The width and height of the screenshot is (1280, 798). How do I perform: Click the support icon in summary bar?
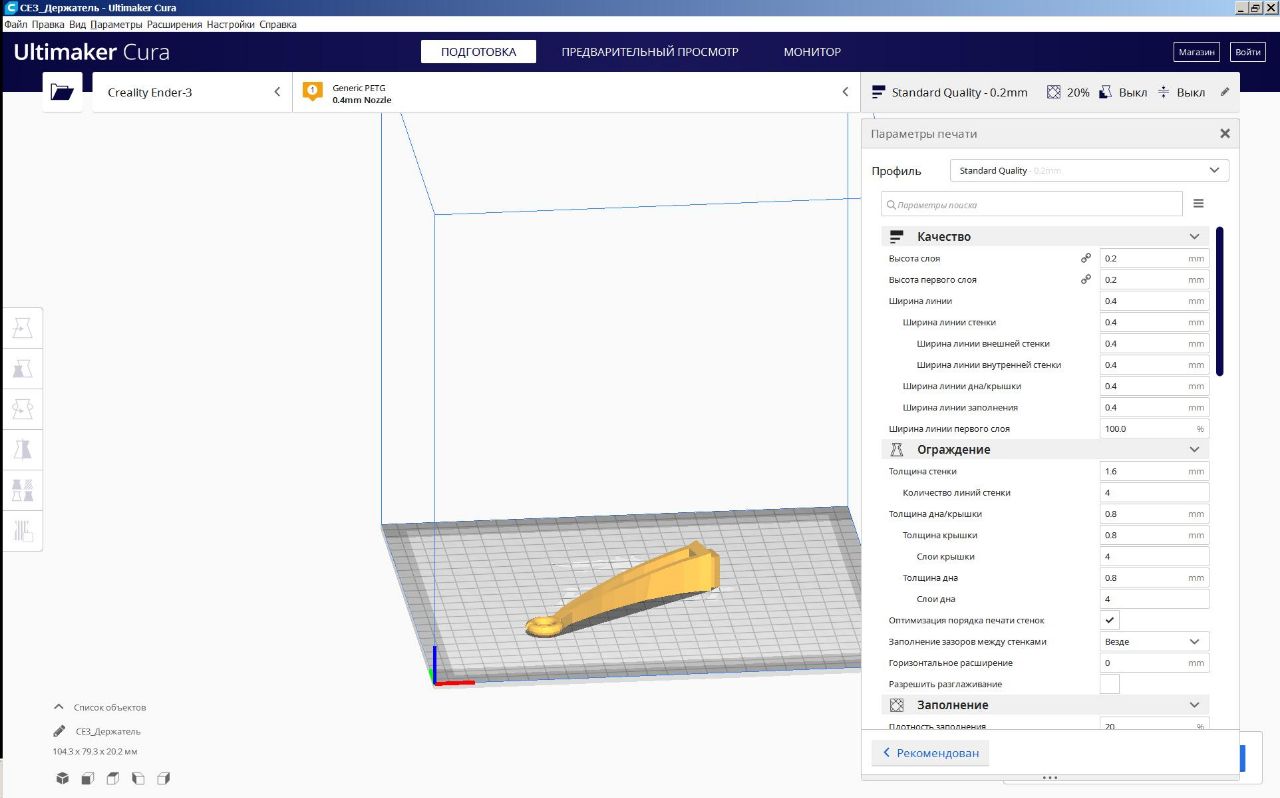(1105, 92)
